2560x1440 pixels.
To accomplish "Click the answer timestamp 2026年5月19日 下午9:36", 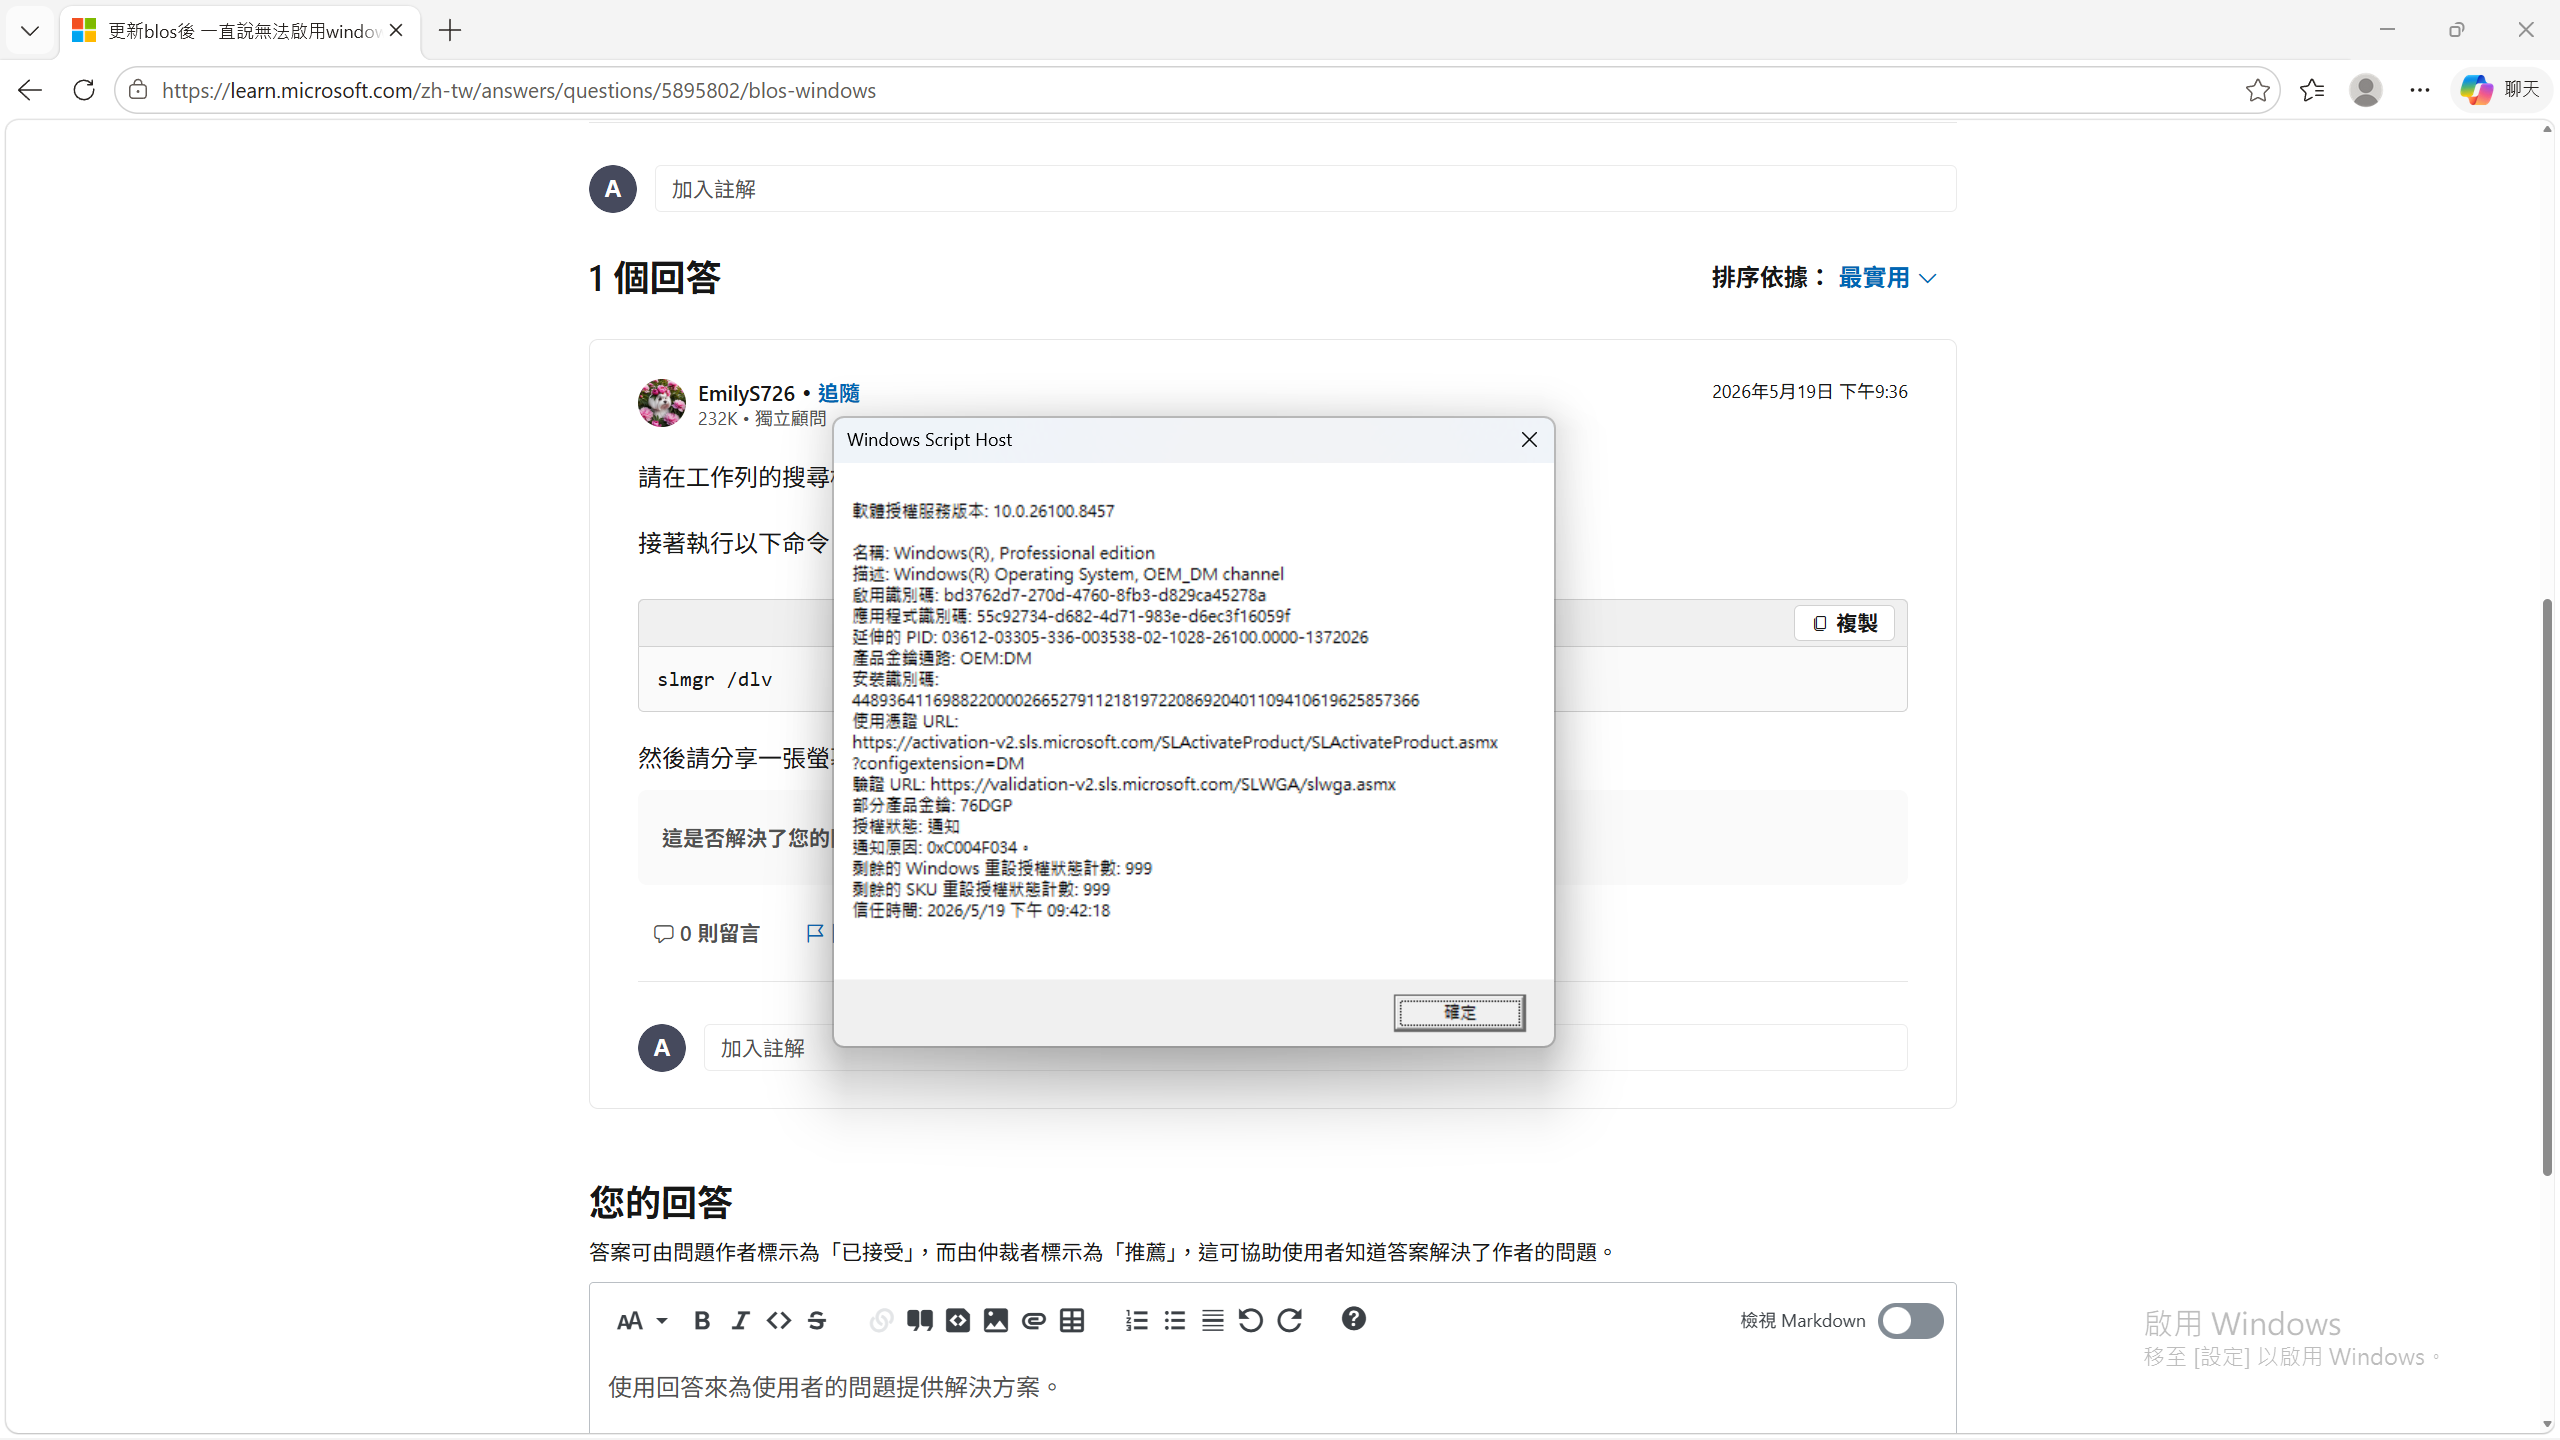I will (x=1810, y=392).
